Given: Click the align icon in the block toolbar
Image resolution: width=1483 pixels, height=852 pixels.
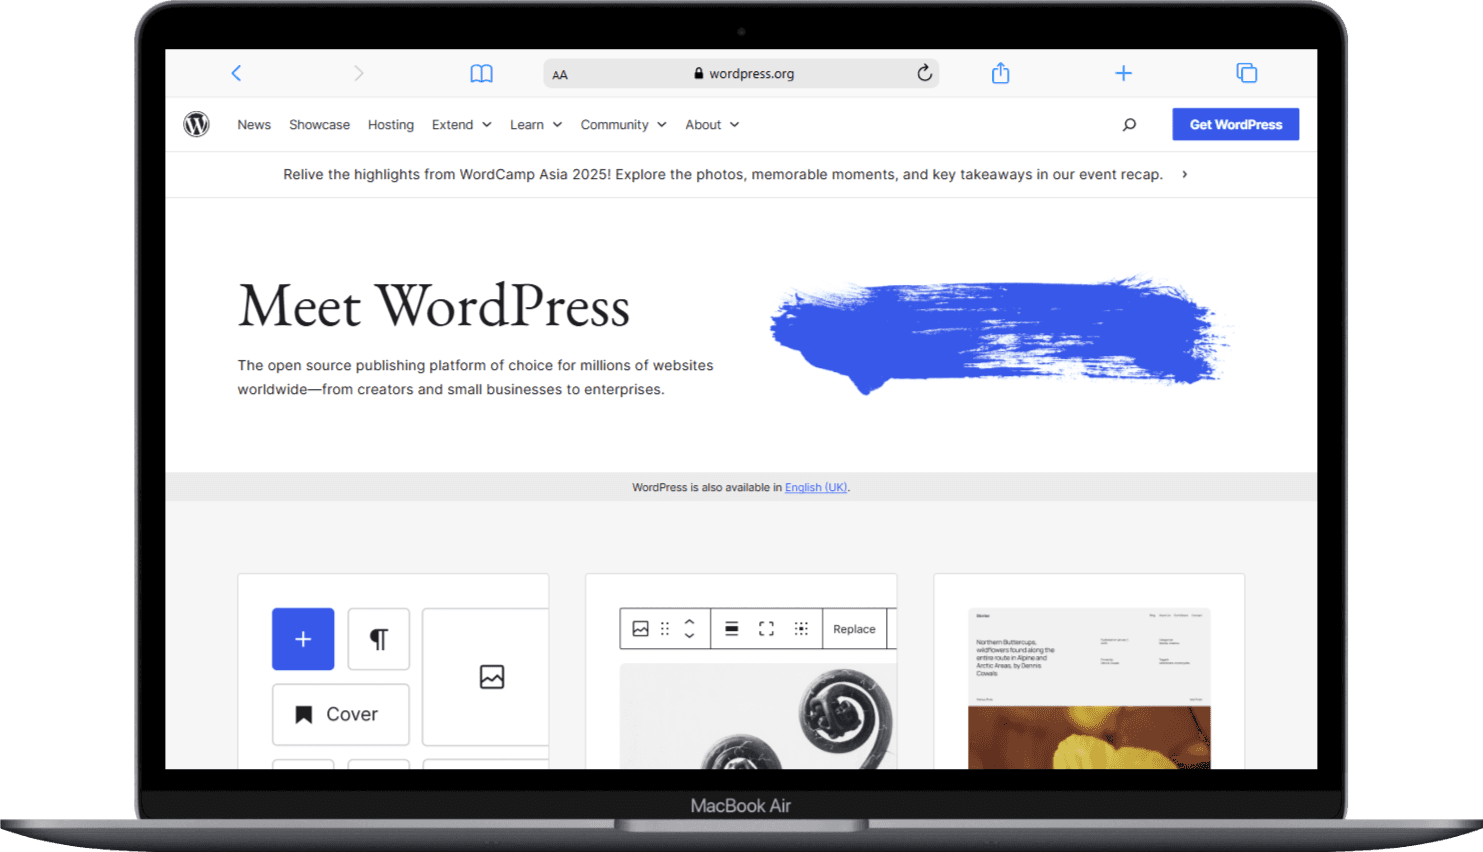Looking at the screenshot, I should (x=732, y=629).
